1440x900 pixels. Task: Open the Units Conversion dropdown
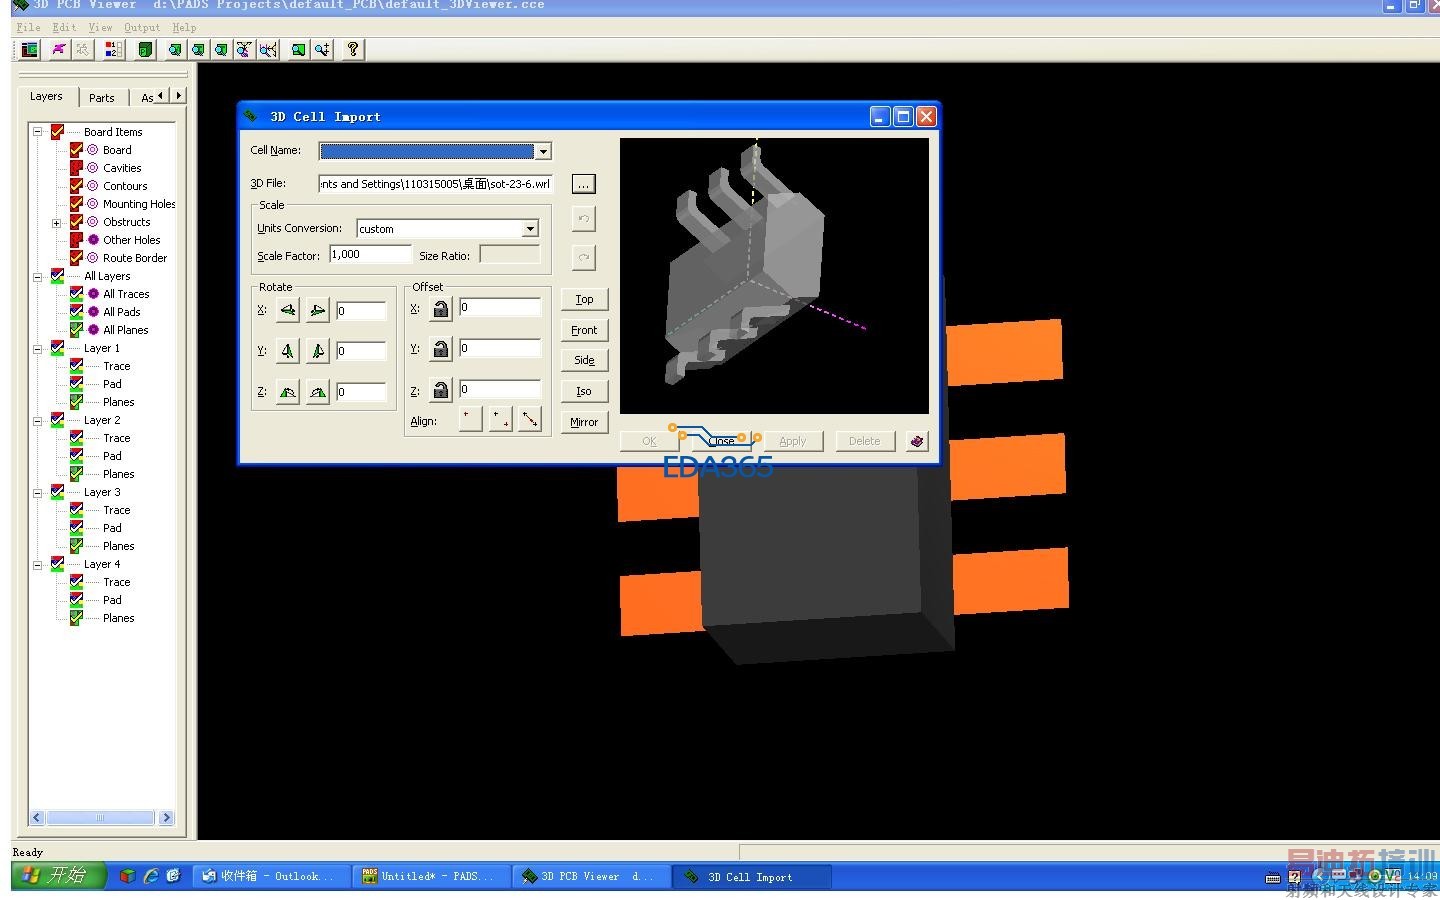[x=530, y=229]
